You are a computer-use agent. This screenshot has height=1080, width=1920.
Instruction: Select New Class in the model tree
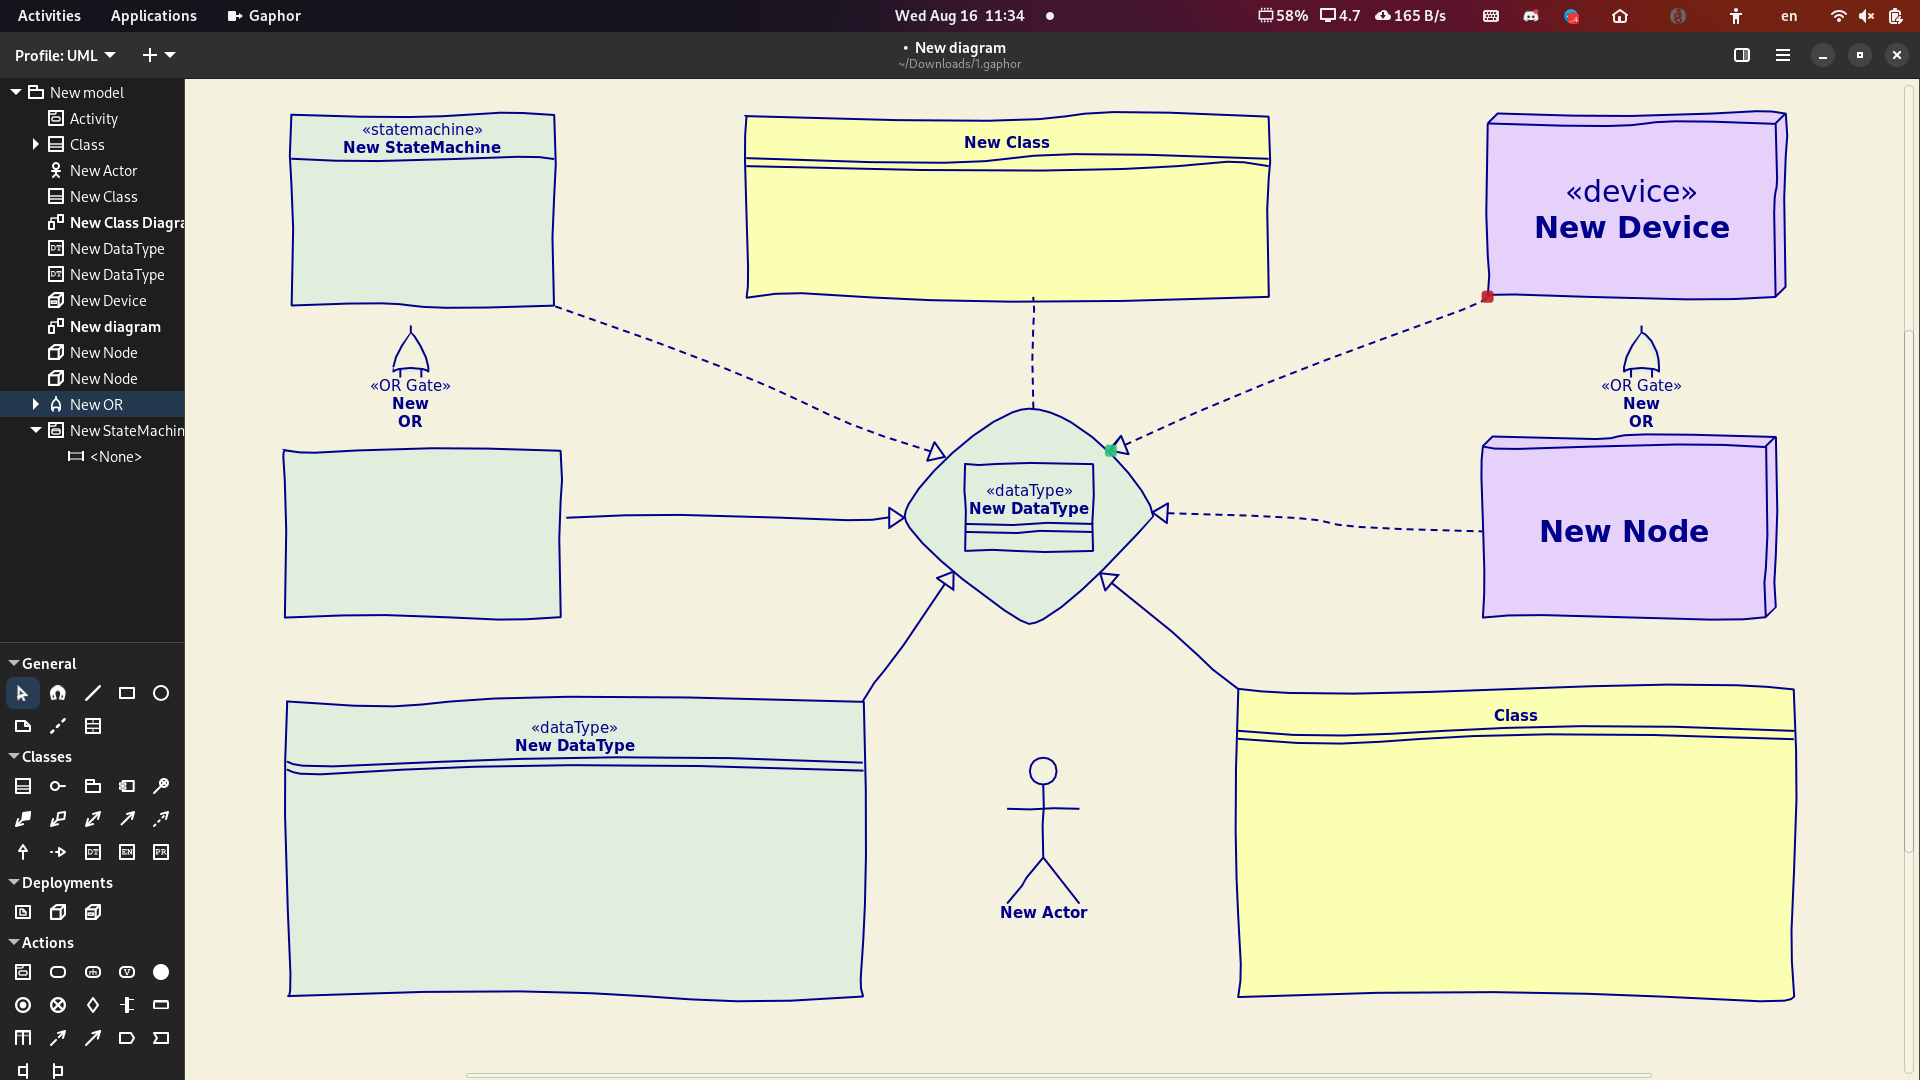(x=102, y=196)
